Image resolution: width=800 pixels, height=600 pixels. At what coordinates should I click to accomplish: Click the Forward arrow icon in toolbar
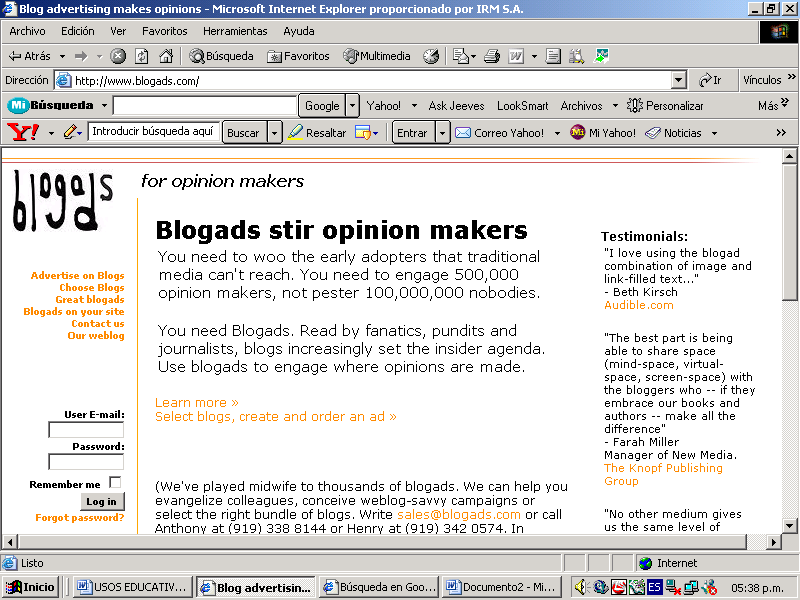coord(81,56)
